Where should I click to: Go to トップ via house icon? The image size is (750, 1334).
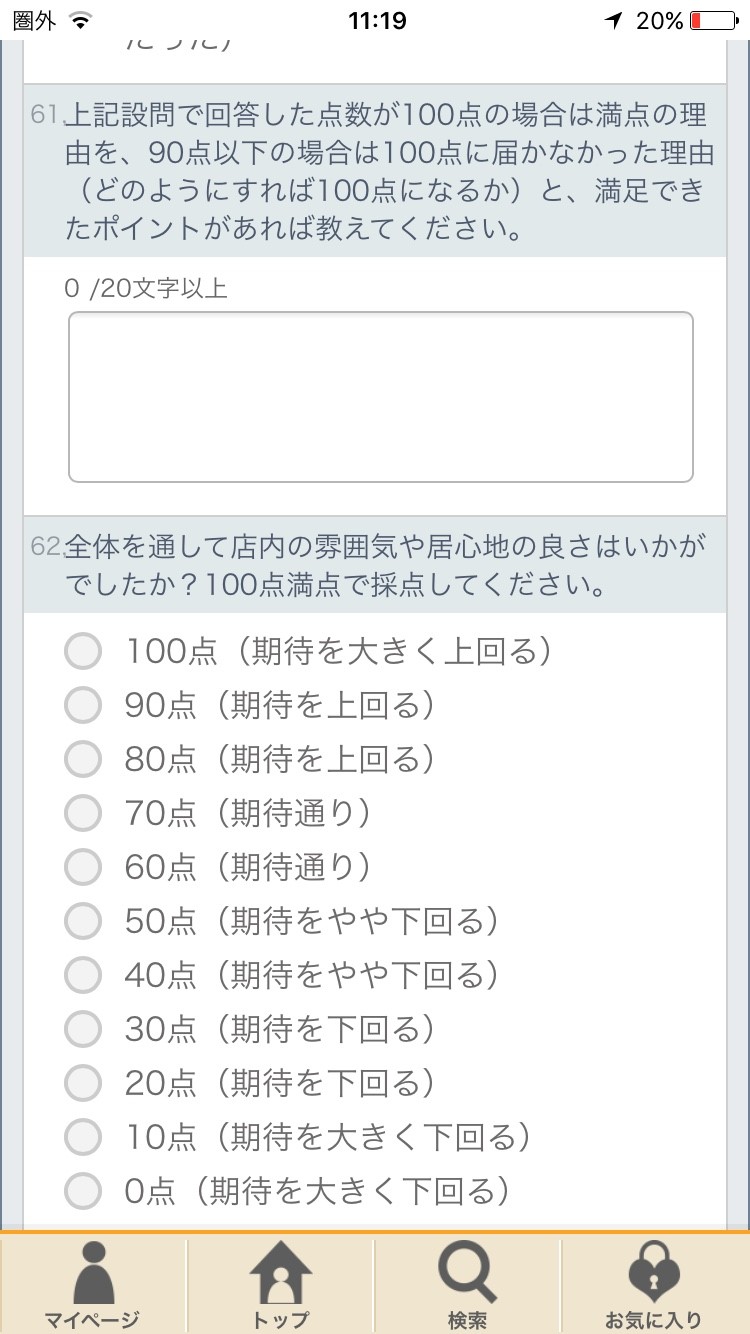coord(281,1284)
